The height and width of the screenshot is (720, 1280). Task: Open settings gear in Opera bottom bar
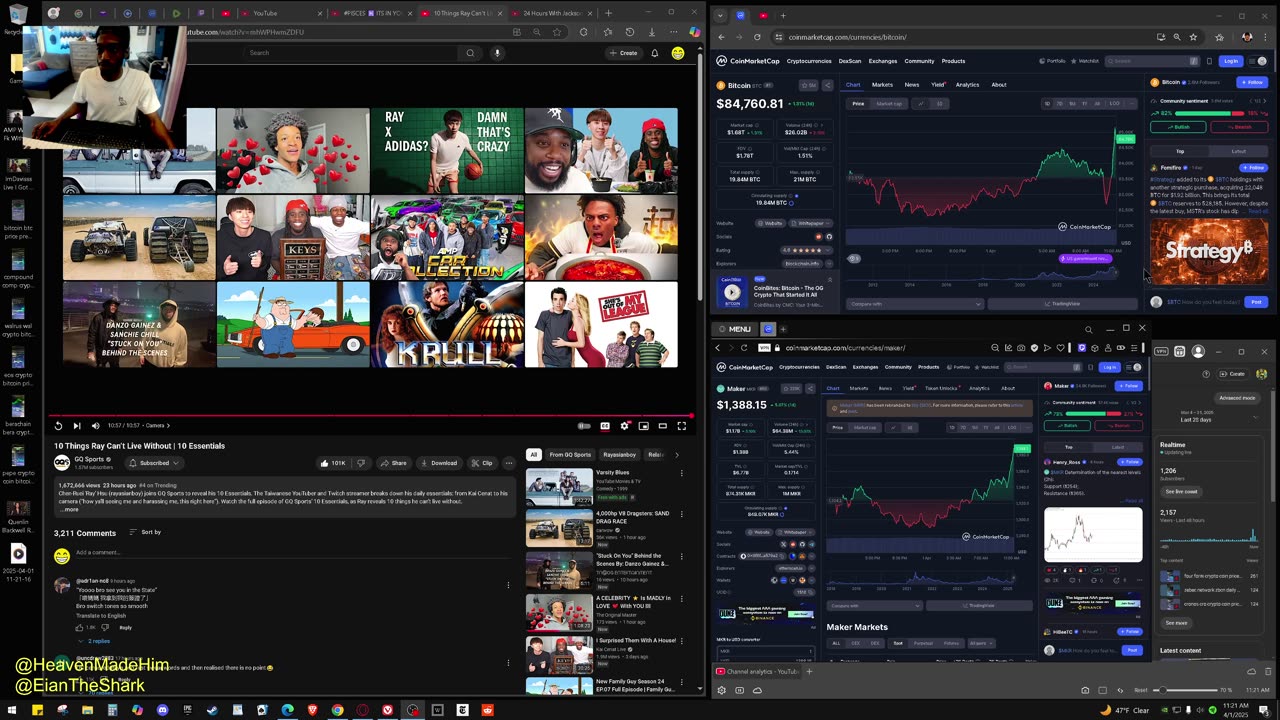pyautogui.click(x=722, y=690)
